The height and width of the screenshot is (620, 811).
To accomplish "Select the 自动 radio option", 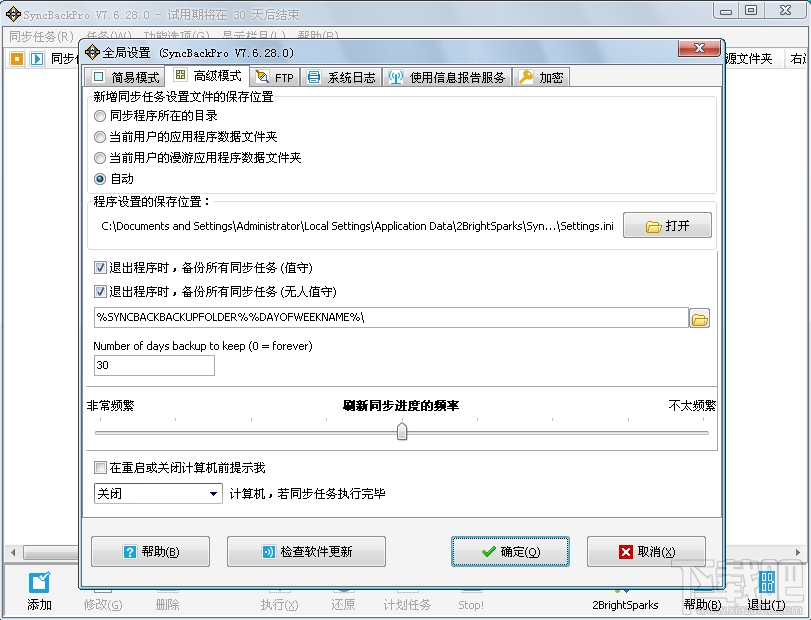I will click(x=100, y=178).
